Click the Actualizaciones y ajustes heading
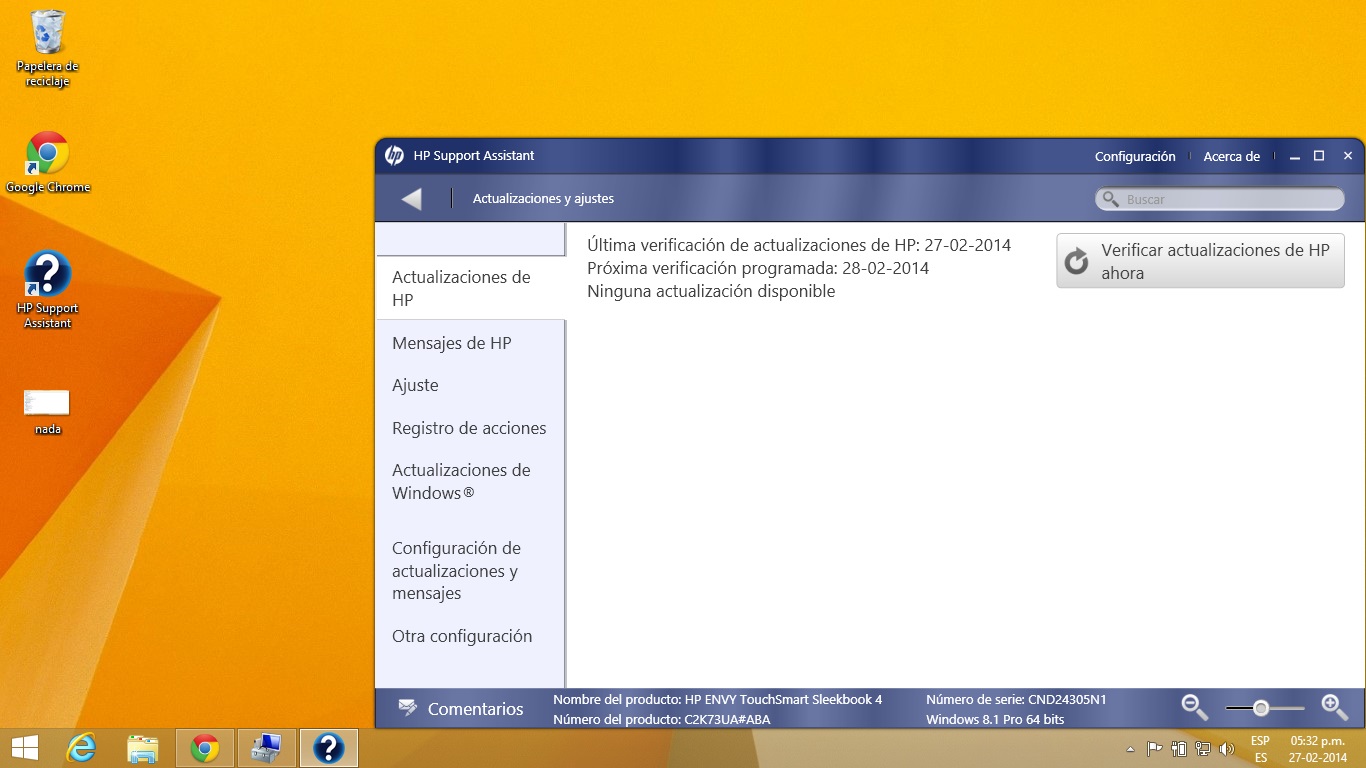1366x768 pixels. [543, 199]
